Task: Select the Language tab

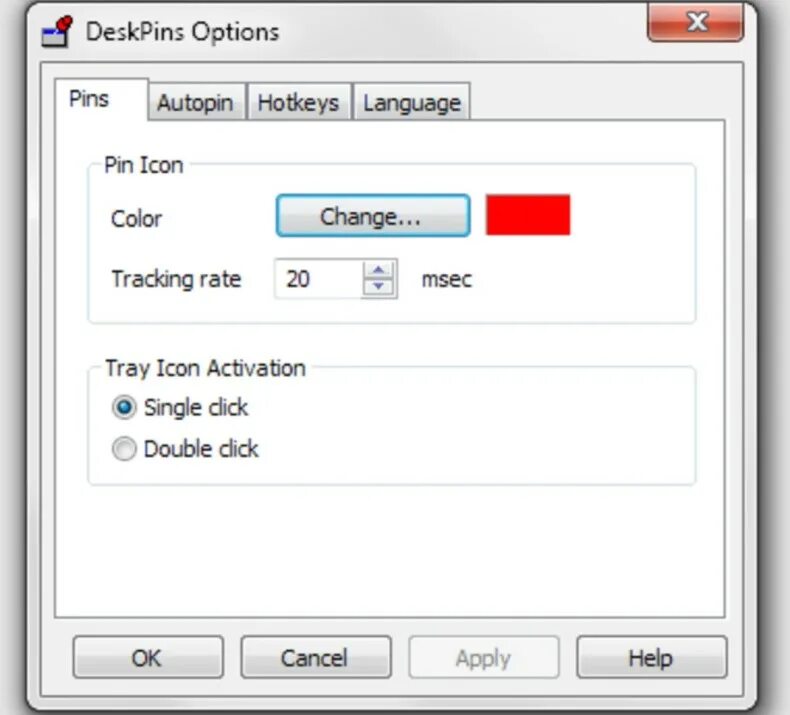Action: point(412,102)
